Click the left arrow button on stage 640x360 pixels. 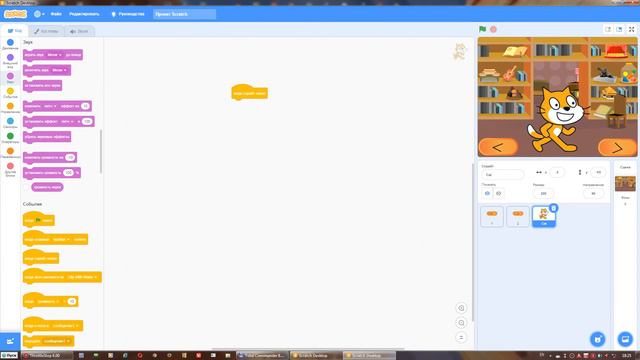coord(498,147)
